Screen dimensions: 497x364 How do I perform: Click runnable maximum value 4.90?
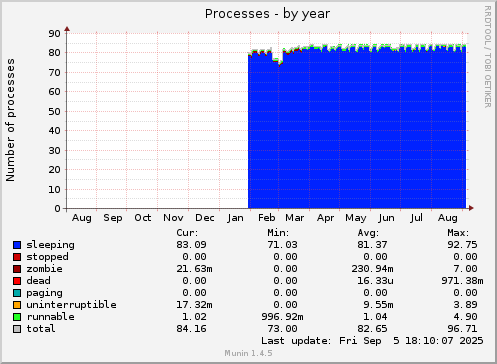(465, 317)
